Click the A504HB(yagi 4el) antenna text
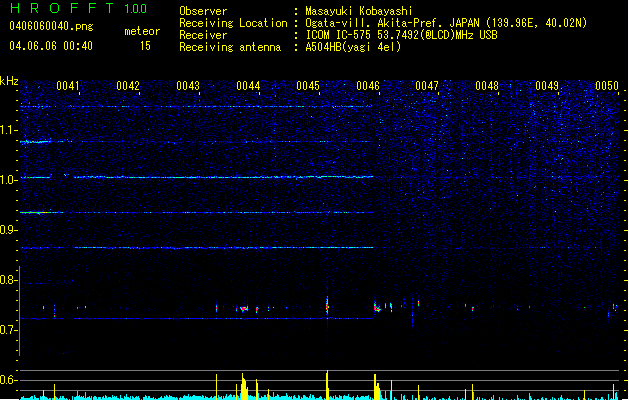 pos(353,47)
